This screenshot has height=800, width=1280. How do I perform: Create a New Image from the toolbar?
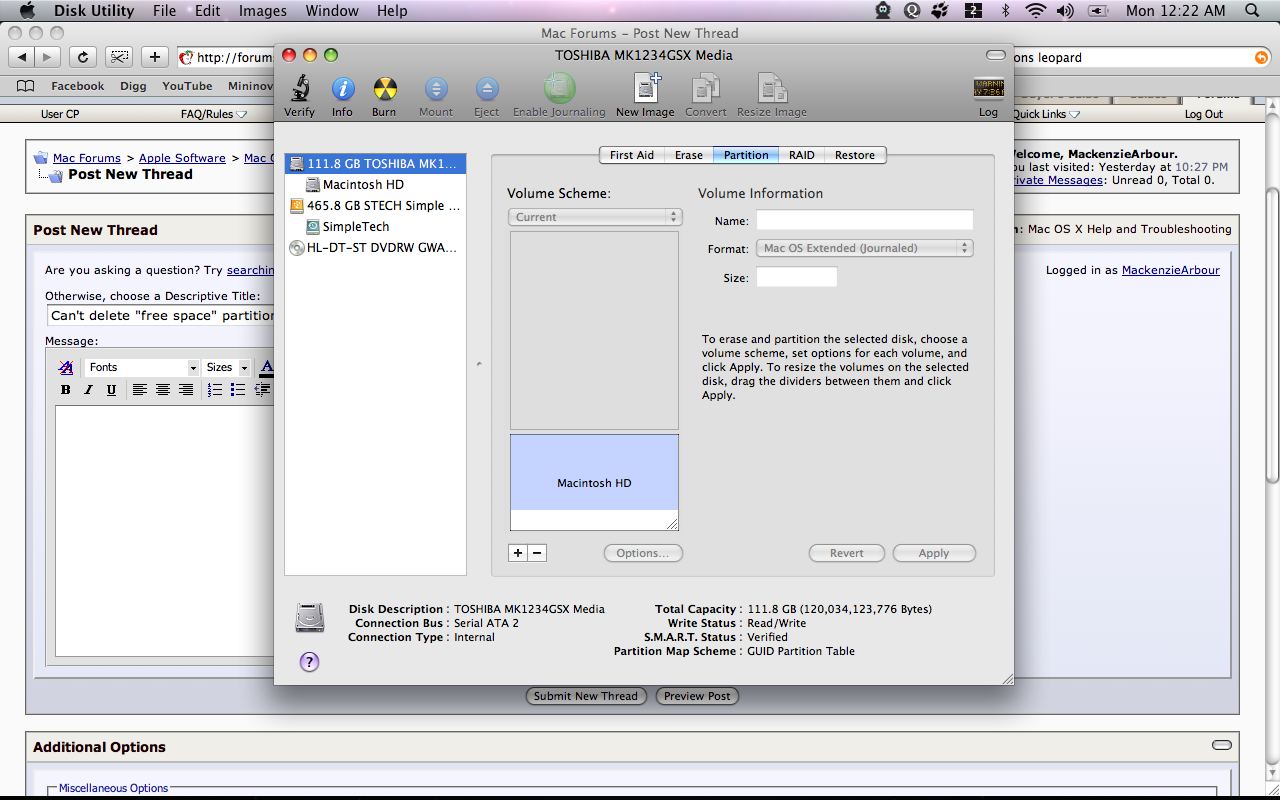(x=645, y=88)
